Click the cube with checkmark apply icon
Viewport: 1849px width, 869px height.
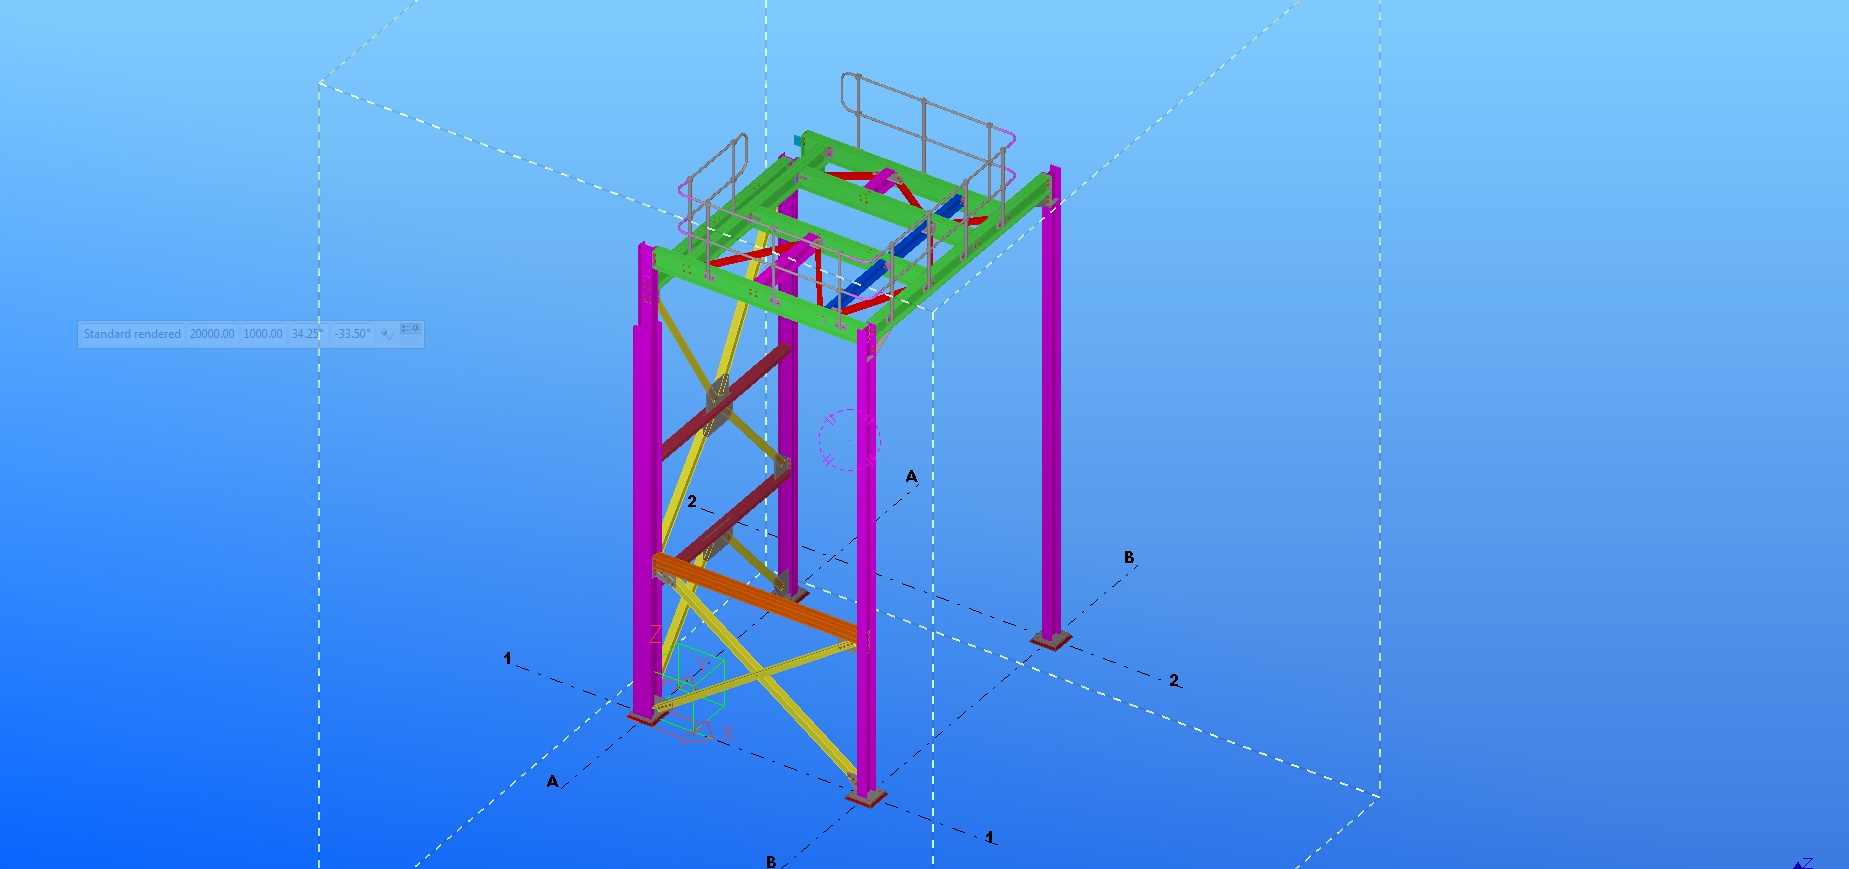387,334
